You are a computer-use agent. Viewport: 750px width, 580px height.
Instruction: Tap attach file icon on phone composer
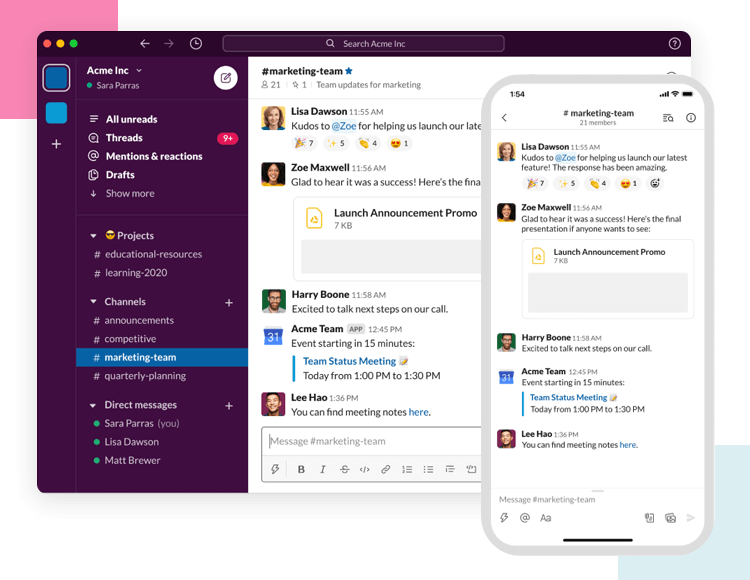[649, 518]
